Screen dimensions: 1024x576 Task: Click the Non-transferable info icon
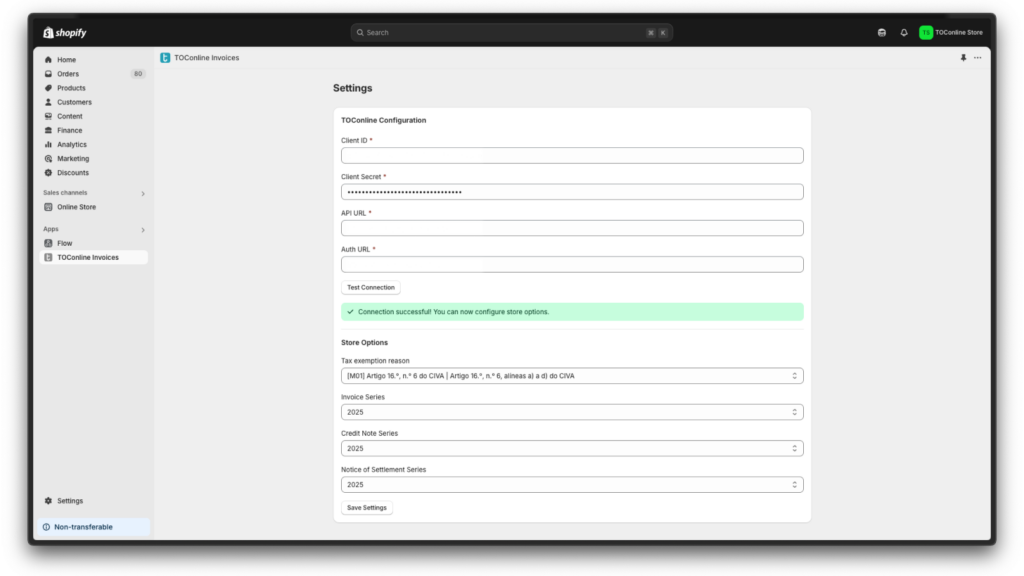point(46,527)
